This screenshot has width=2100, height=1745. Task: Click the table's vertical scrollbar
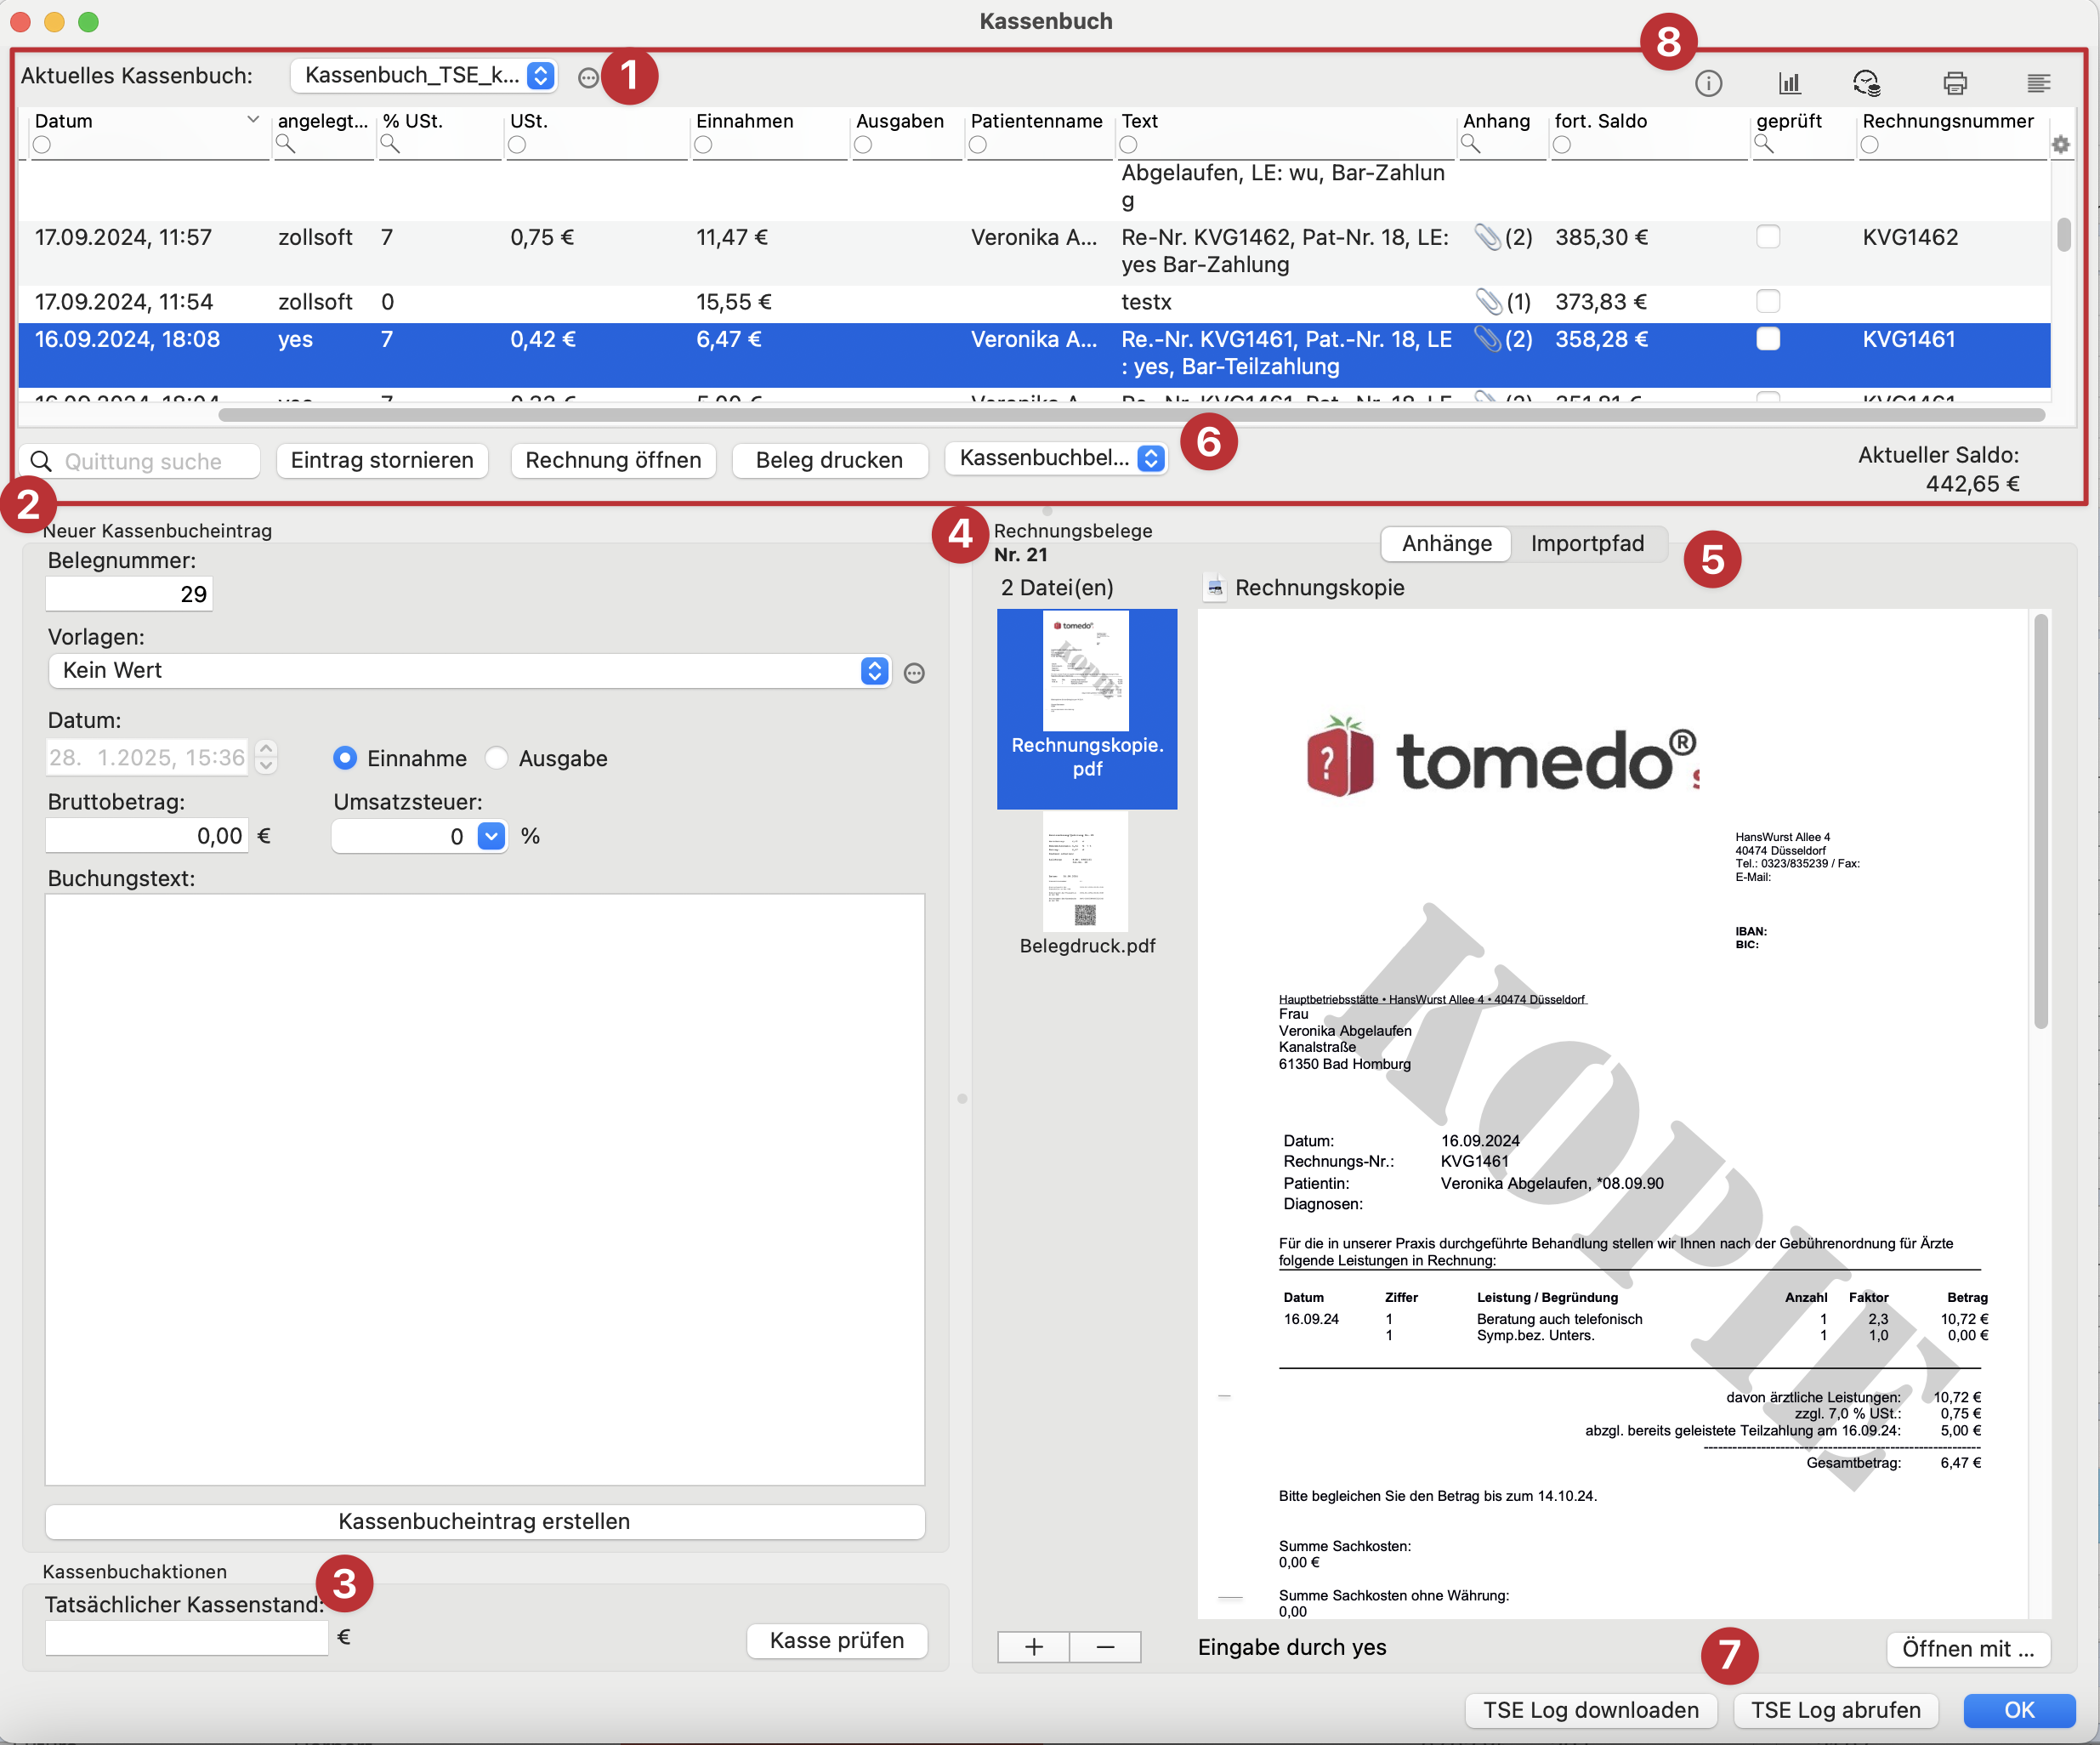point(2063,234)
